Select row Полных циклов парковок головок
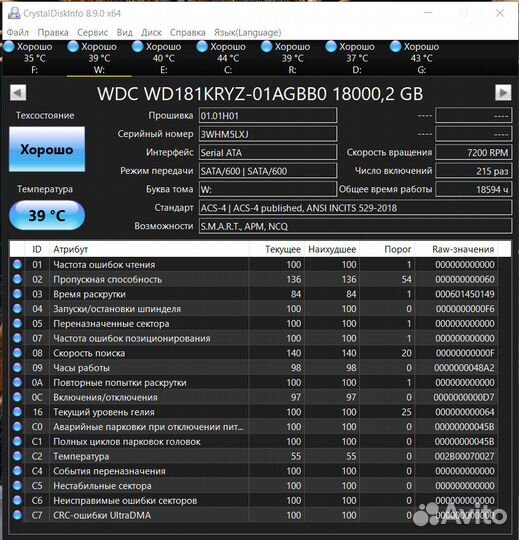Viewport: 519px width, 540px height. (253, 442)
